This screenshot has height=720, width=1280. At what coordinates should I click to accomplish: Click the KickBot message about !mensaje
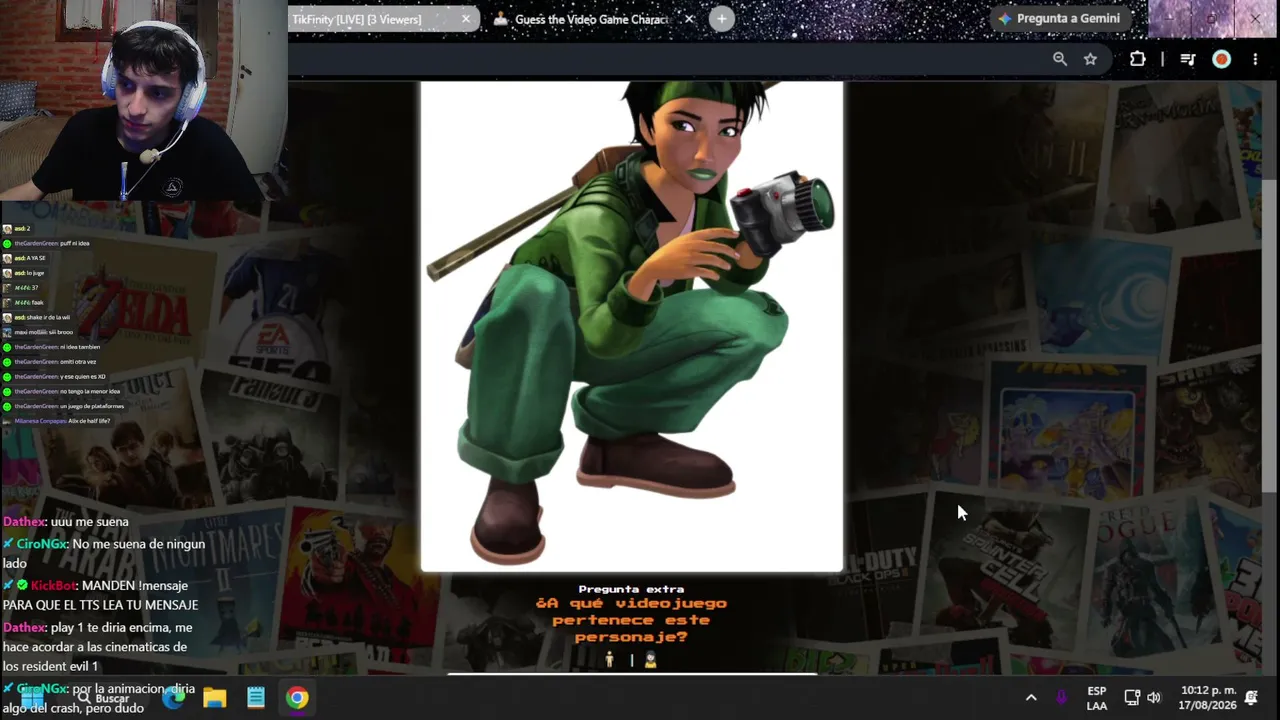pyautogui.click(x=101, y=595)
